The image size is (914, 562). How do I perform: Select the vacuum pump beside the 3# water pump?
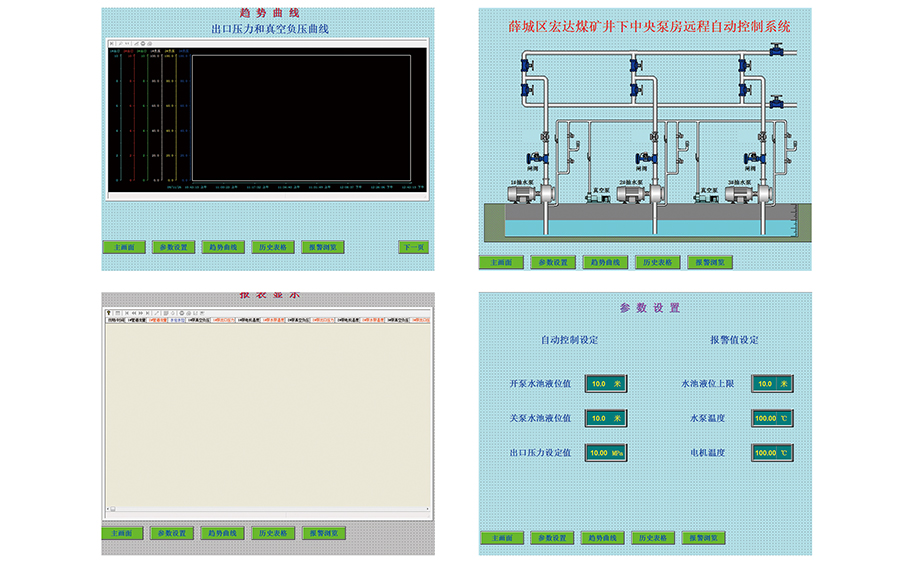706,198
